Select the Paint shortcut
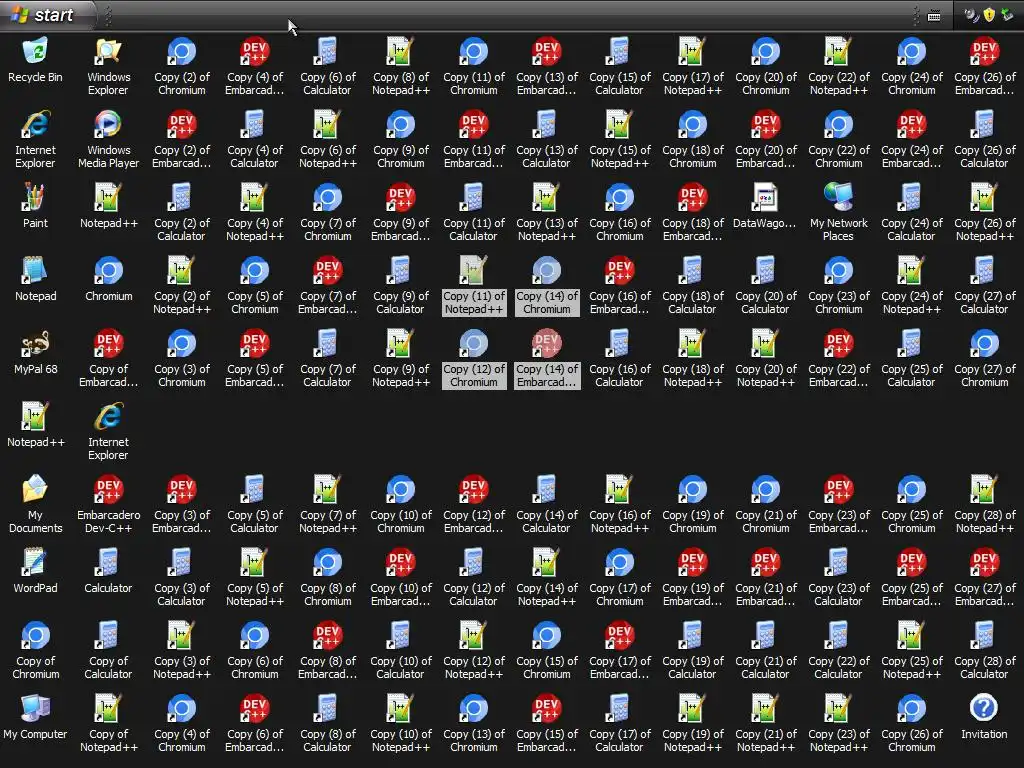The width and height of the screenshot is (1024, 768). point(35,206)
